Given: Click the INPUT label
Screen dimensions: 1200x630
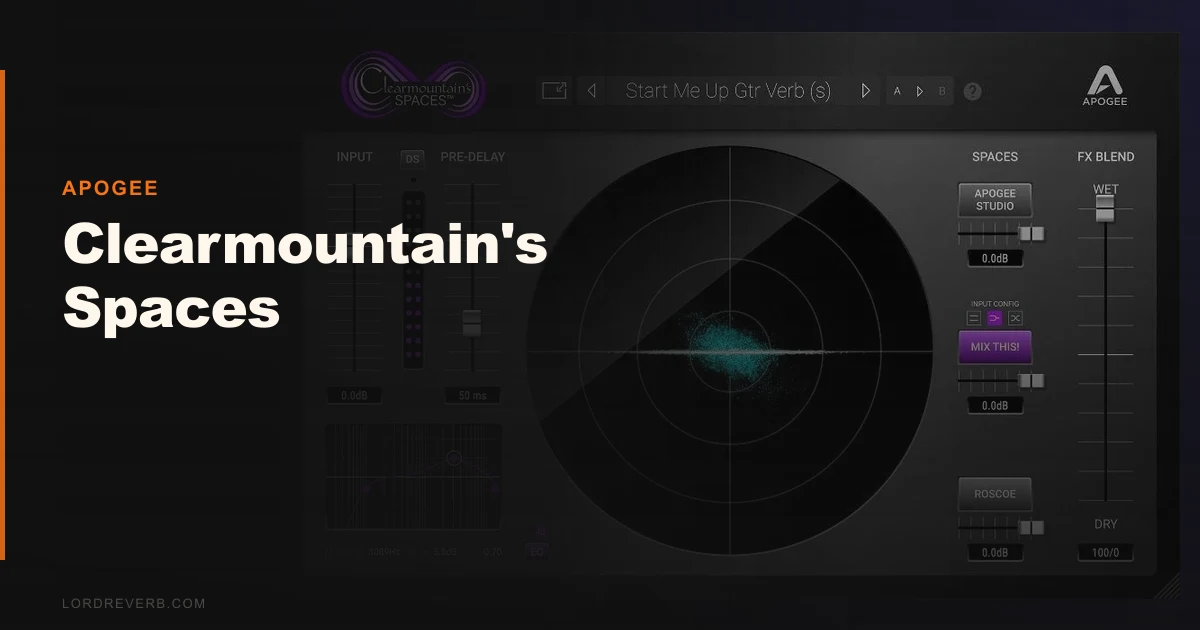Looking at the screenshot, I should tap(354, 157).
